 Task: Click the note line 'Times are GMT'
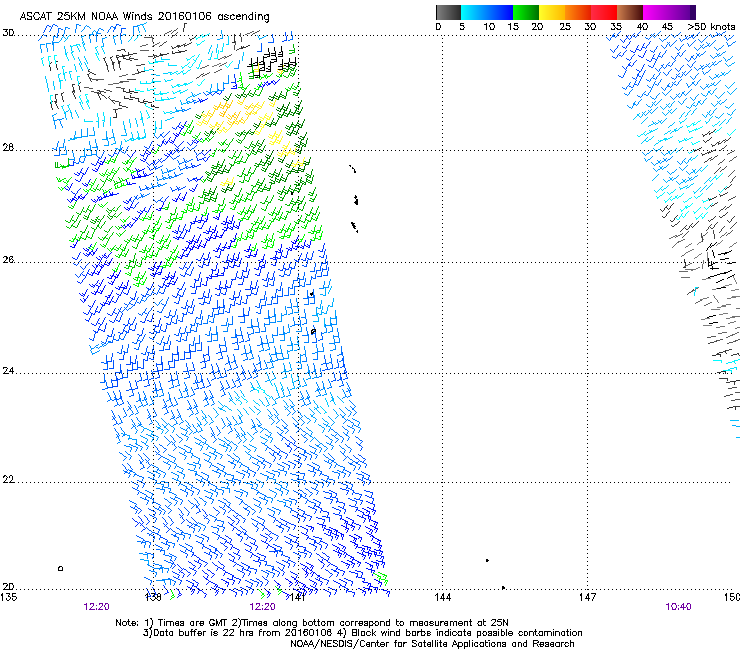click(192, 623)
